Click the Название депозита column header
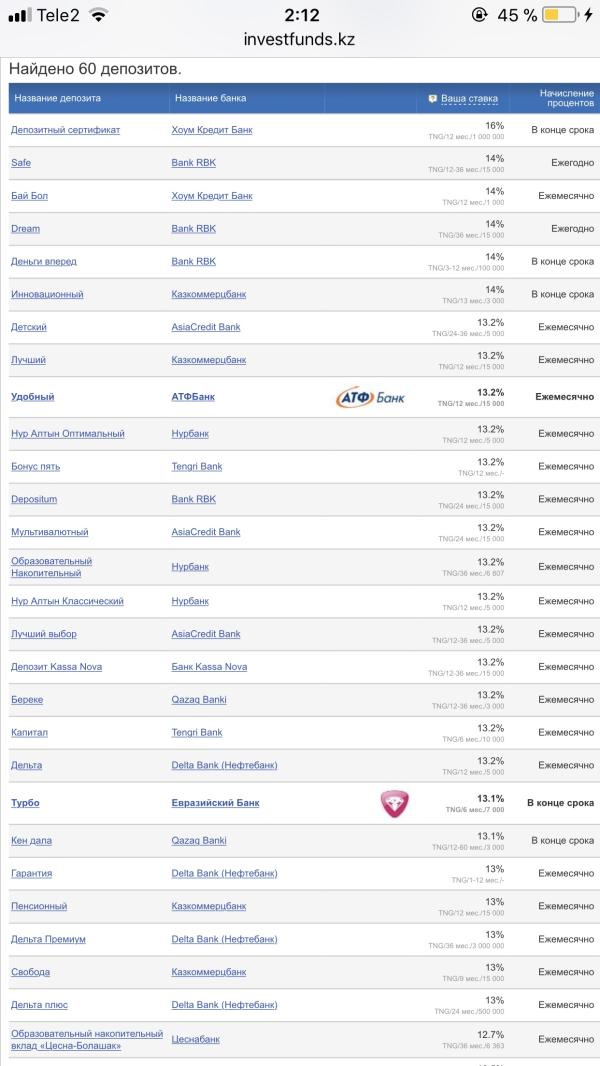600x1066 pixels. click(58, 98)
